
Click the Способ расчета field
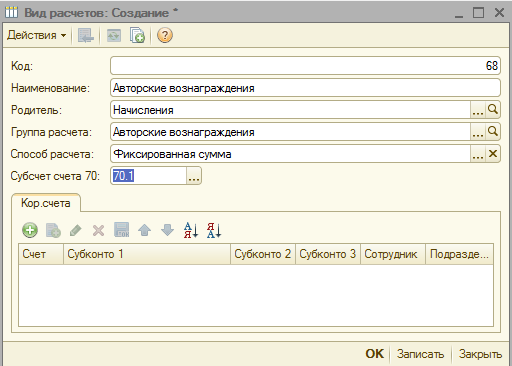[x=290, y=154]
